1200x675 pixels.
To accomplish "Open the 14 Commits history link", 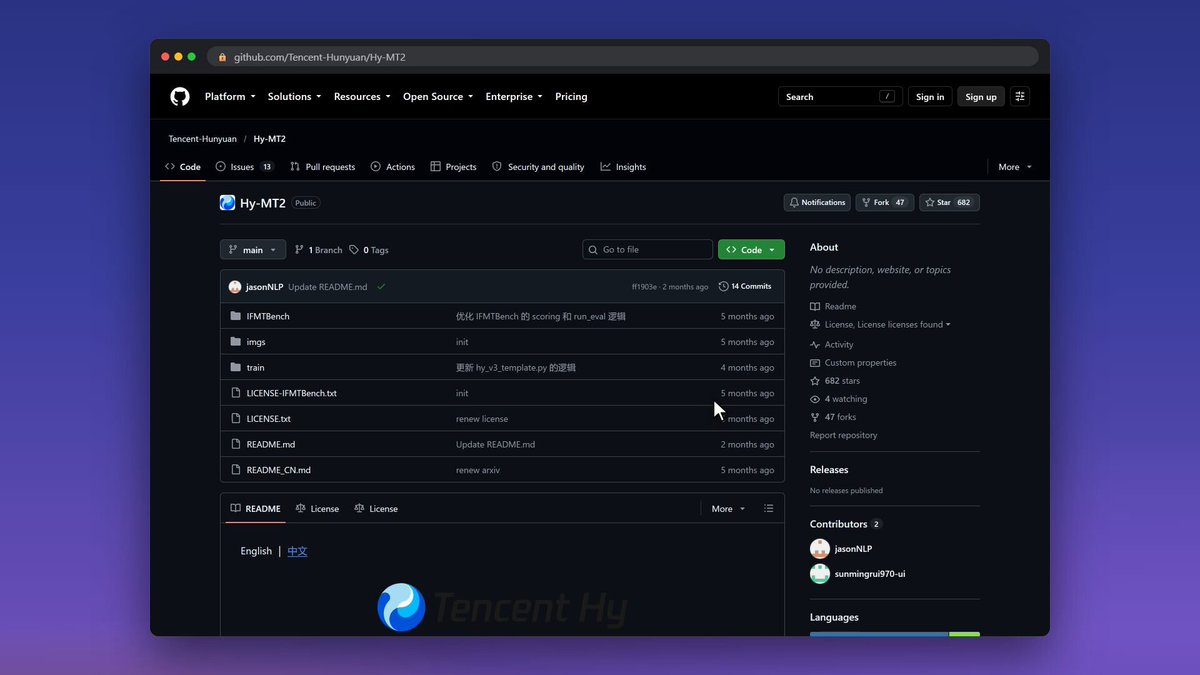I will (745, 287).
